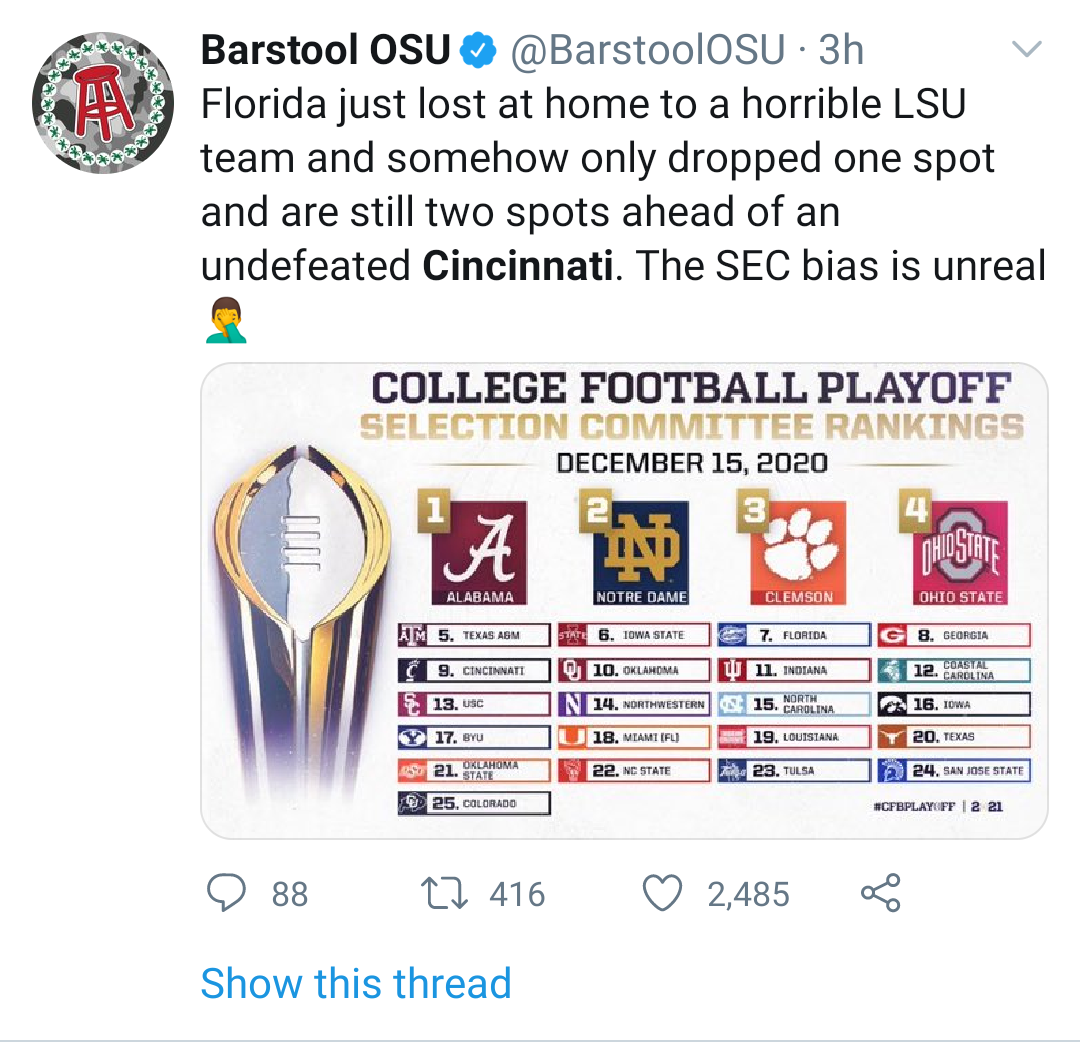Click the blue verified badge
The height and width of the screenshot is (1051, 1080).
478,50
